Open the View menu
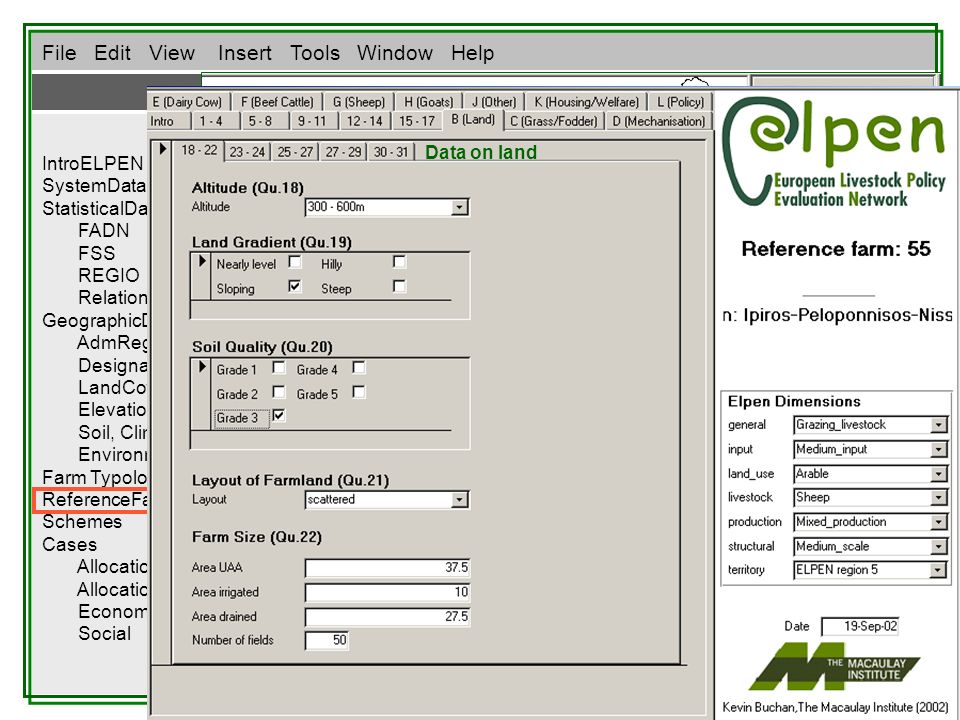The width and height of the screenshot is (960, 720). click(171, 53)
